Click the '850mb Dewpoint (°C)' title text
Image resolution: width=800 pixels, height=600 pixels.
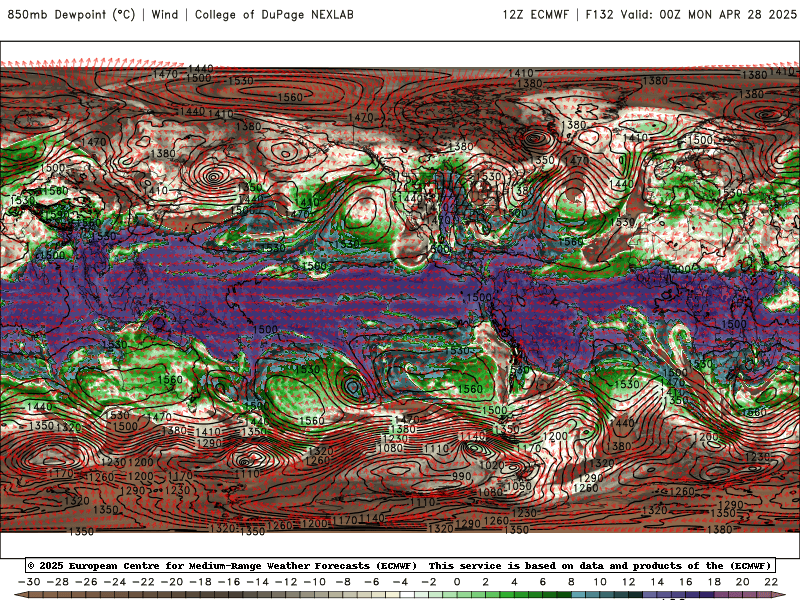(x=71, y=14)
